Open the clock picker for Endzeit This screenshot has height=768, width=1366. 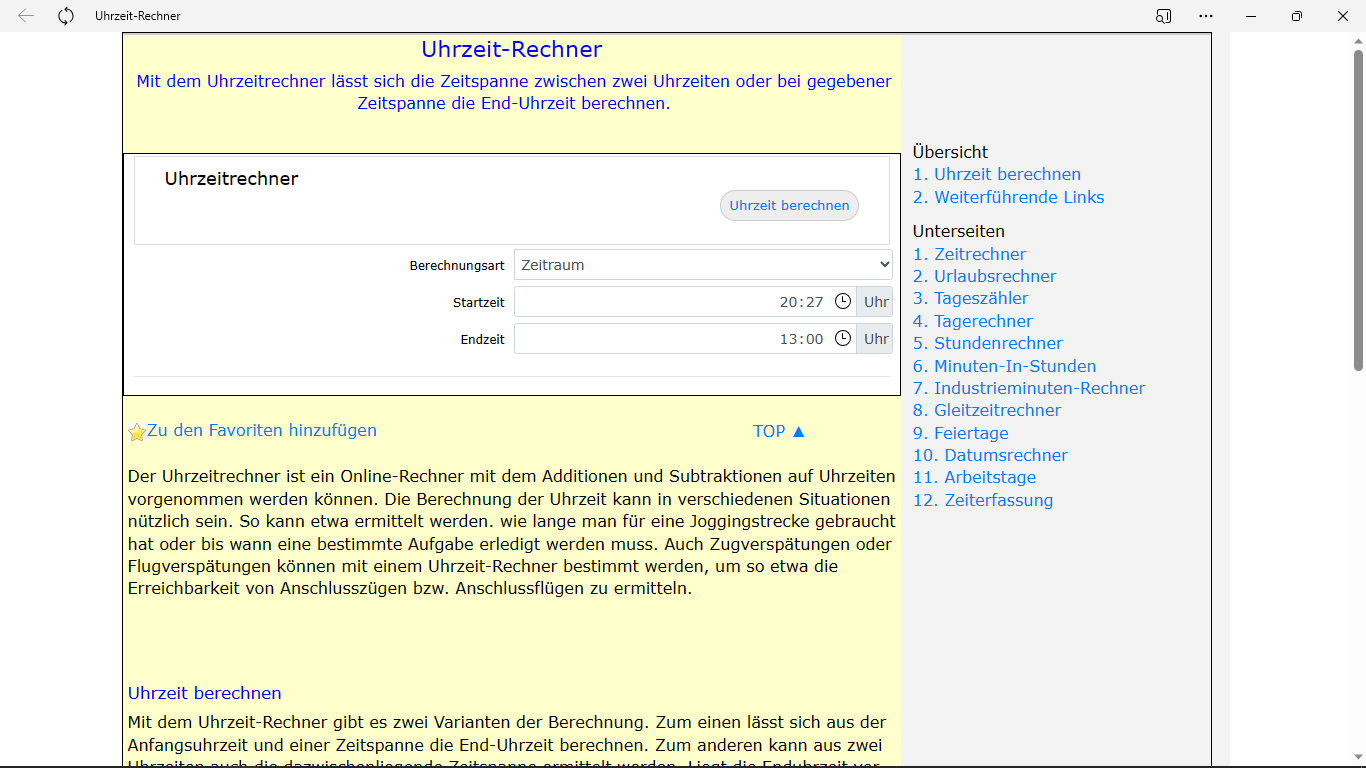tap(843, 338)
